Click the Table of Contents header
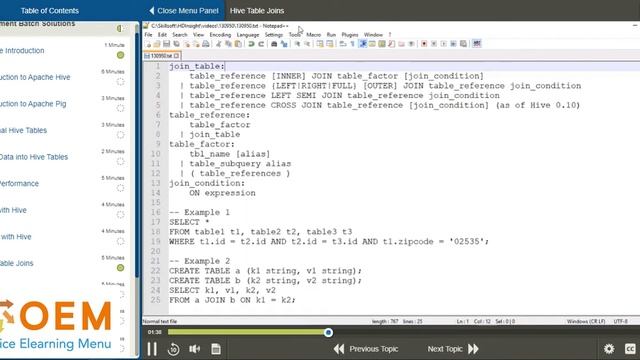The height and width of the screenshot is (360, 640). pyautogui.click(x=50, y=11)
